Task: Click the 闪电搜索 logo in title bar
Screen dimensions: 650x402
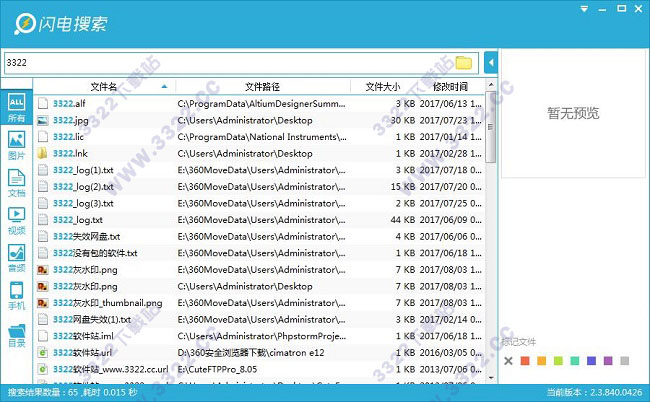Action: (x=61, y=24)
